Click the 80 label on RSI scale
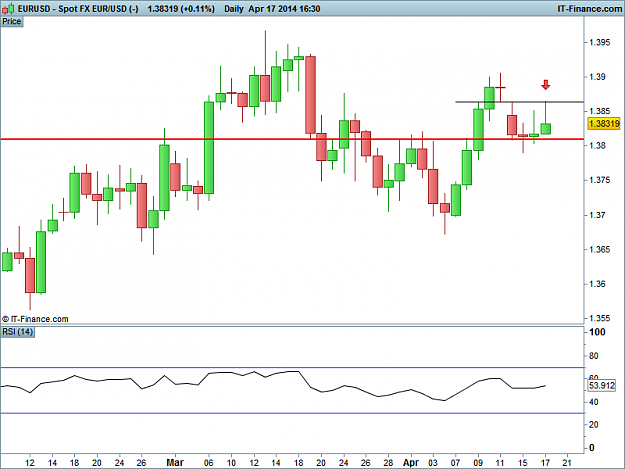 click(x=594, y=356)
